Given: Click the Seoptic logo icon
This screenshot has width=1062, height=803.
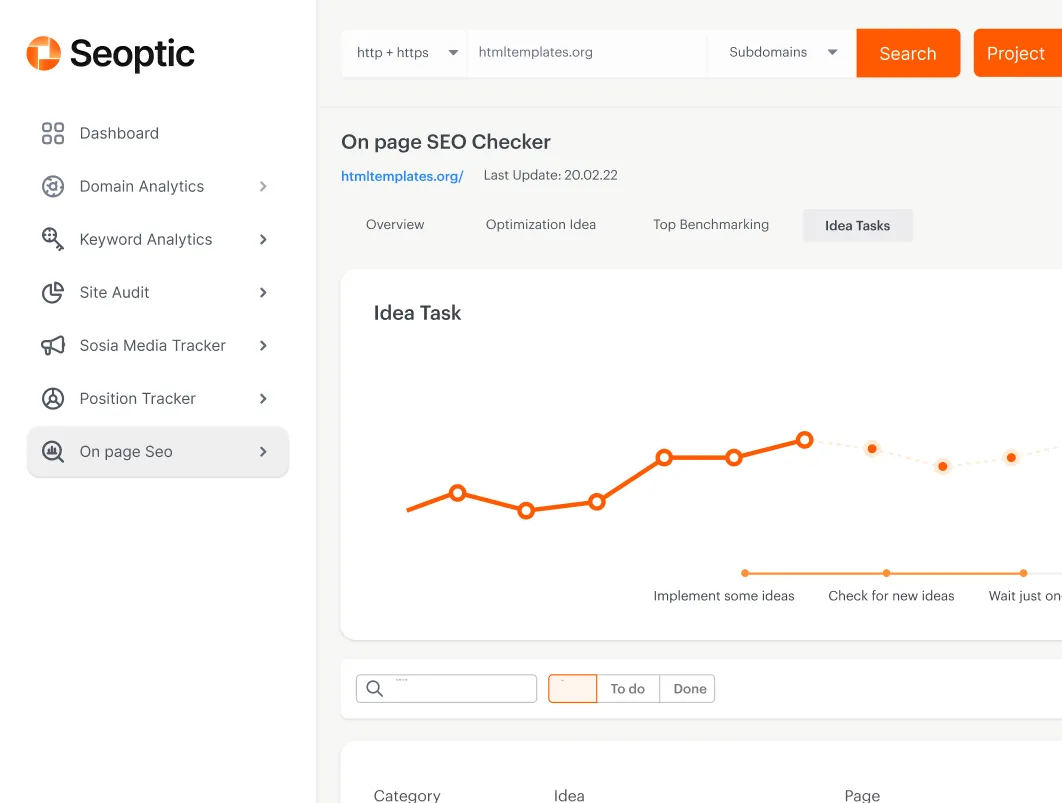Looking at the screenshot, I should [43, 53].
